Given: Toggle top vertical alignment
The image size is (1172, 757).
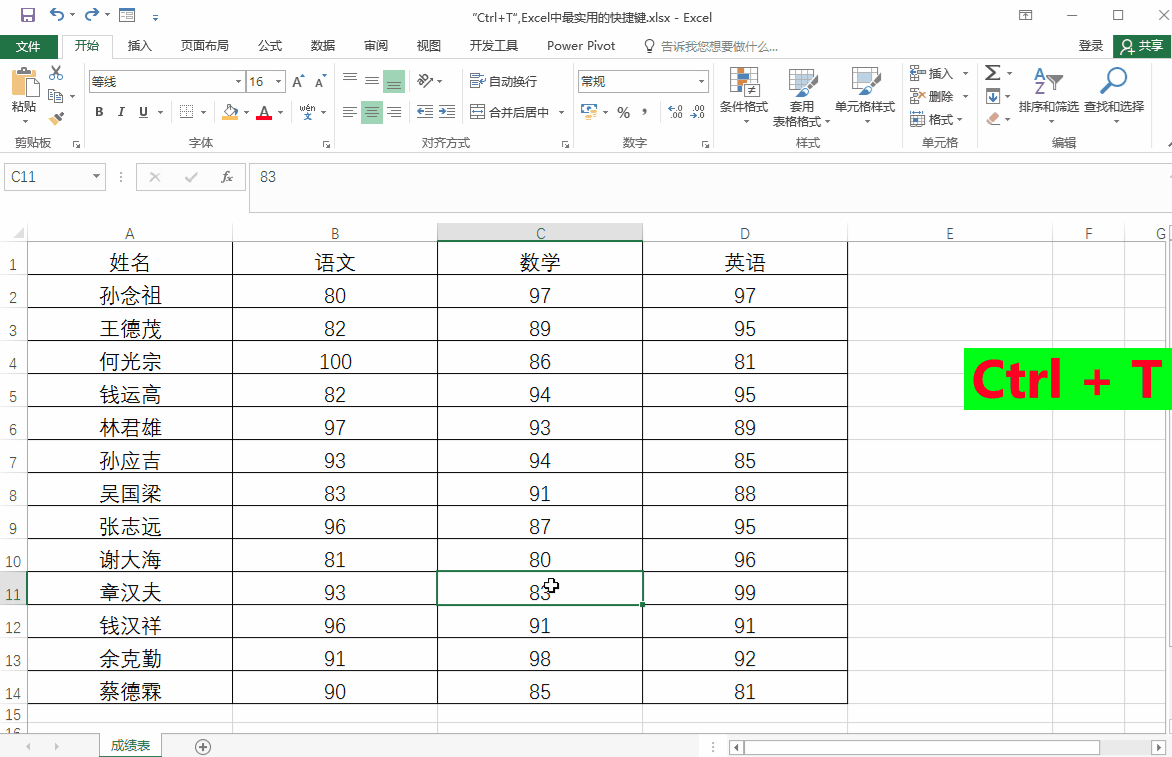Looking at the screenshot, I should click(349, 79).
